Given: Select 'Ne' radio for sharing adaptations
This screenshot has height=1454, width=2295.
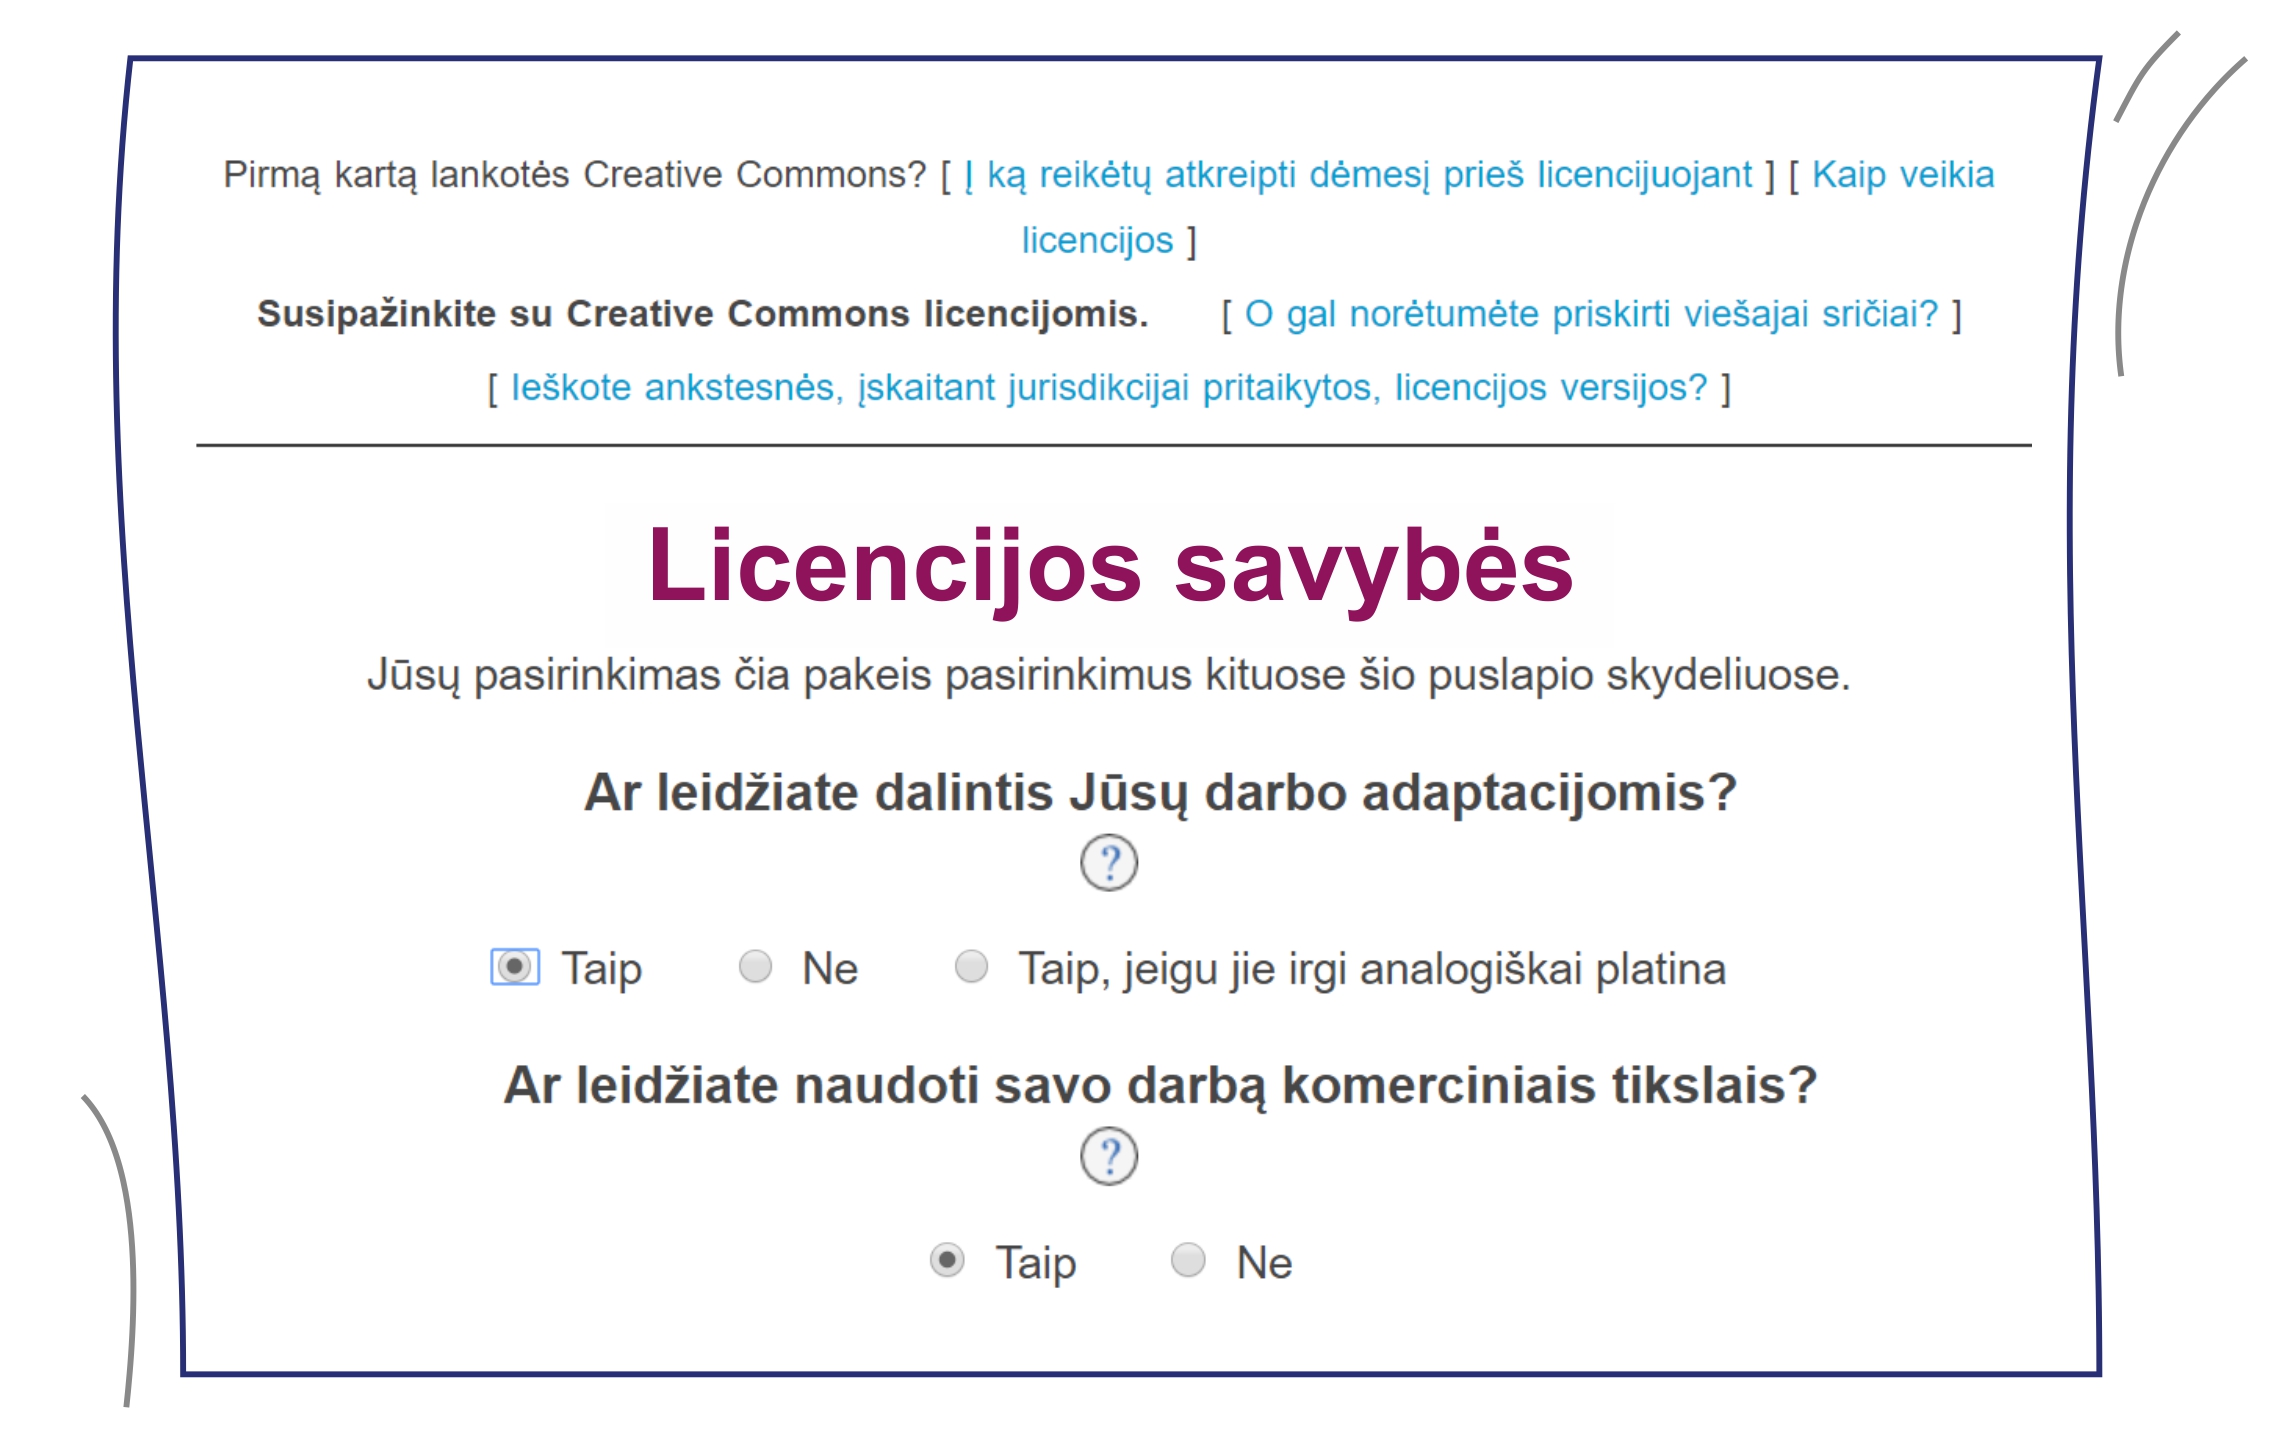Looking at the screenshot, I should [755, 967].
